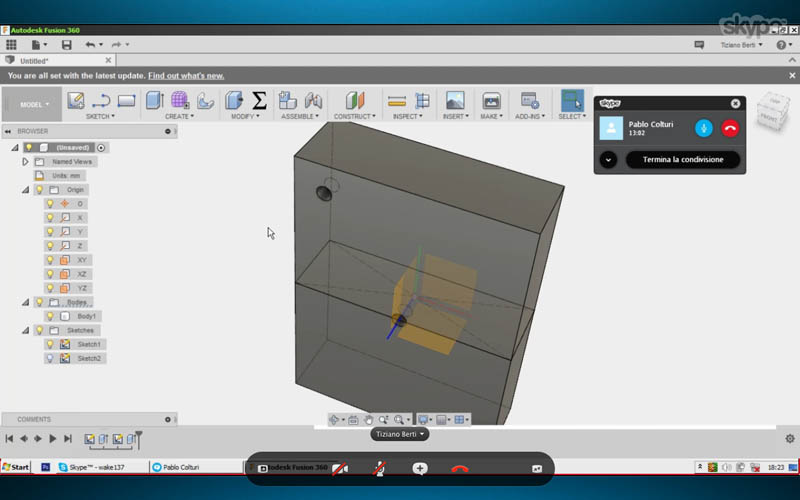Expand the Named Views folder
Viewport: 800px width, 500px height.
click(x=25, y=162)
